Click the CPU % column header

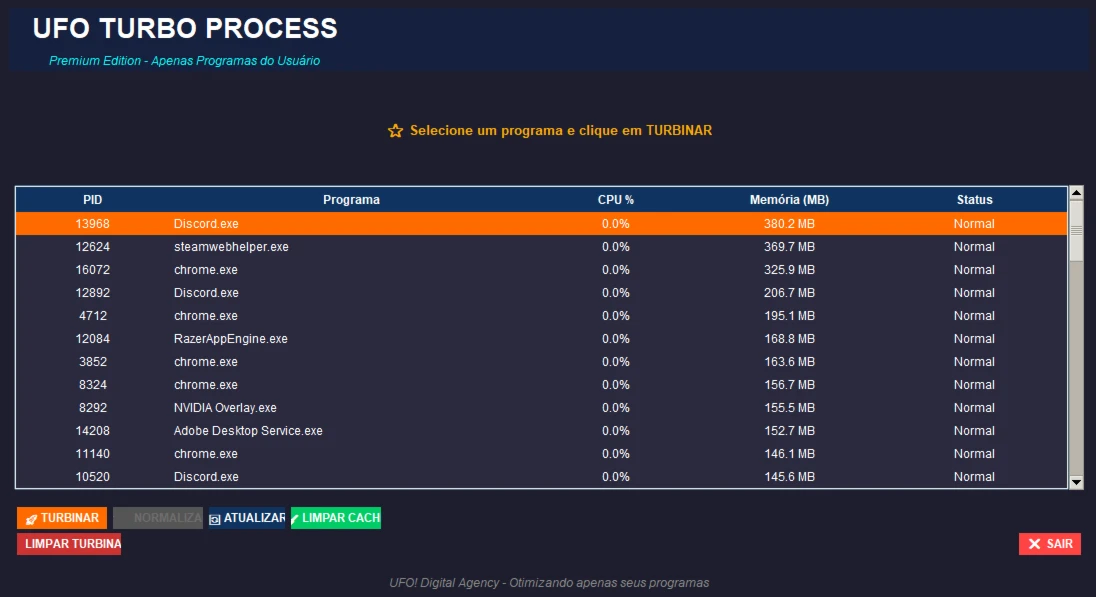tap(615, 200)
